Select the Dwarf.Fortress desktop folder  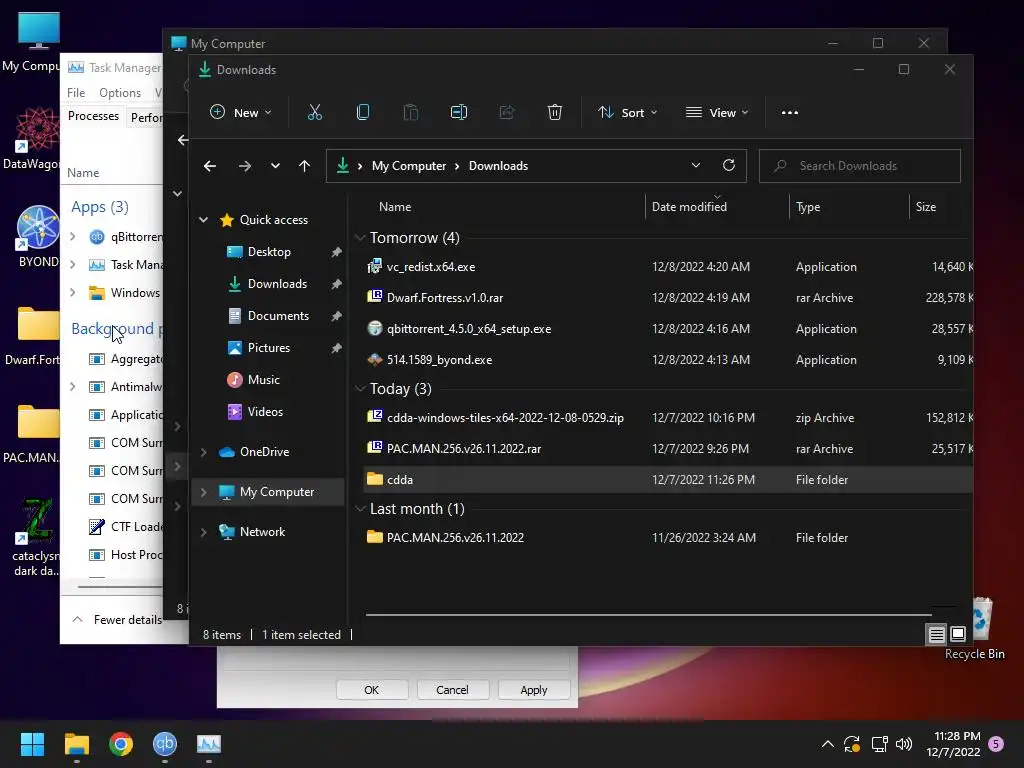(x=33, y=336)
